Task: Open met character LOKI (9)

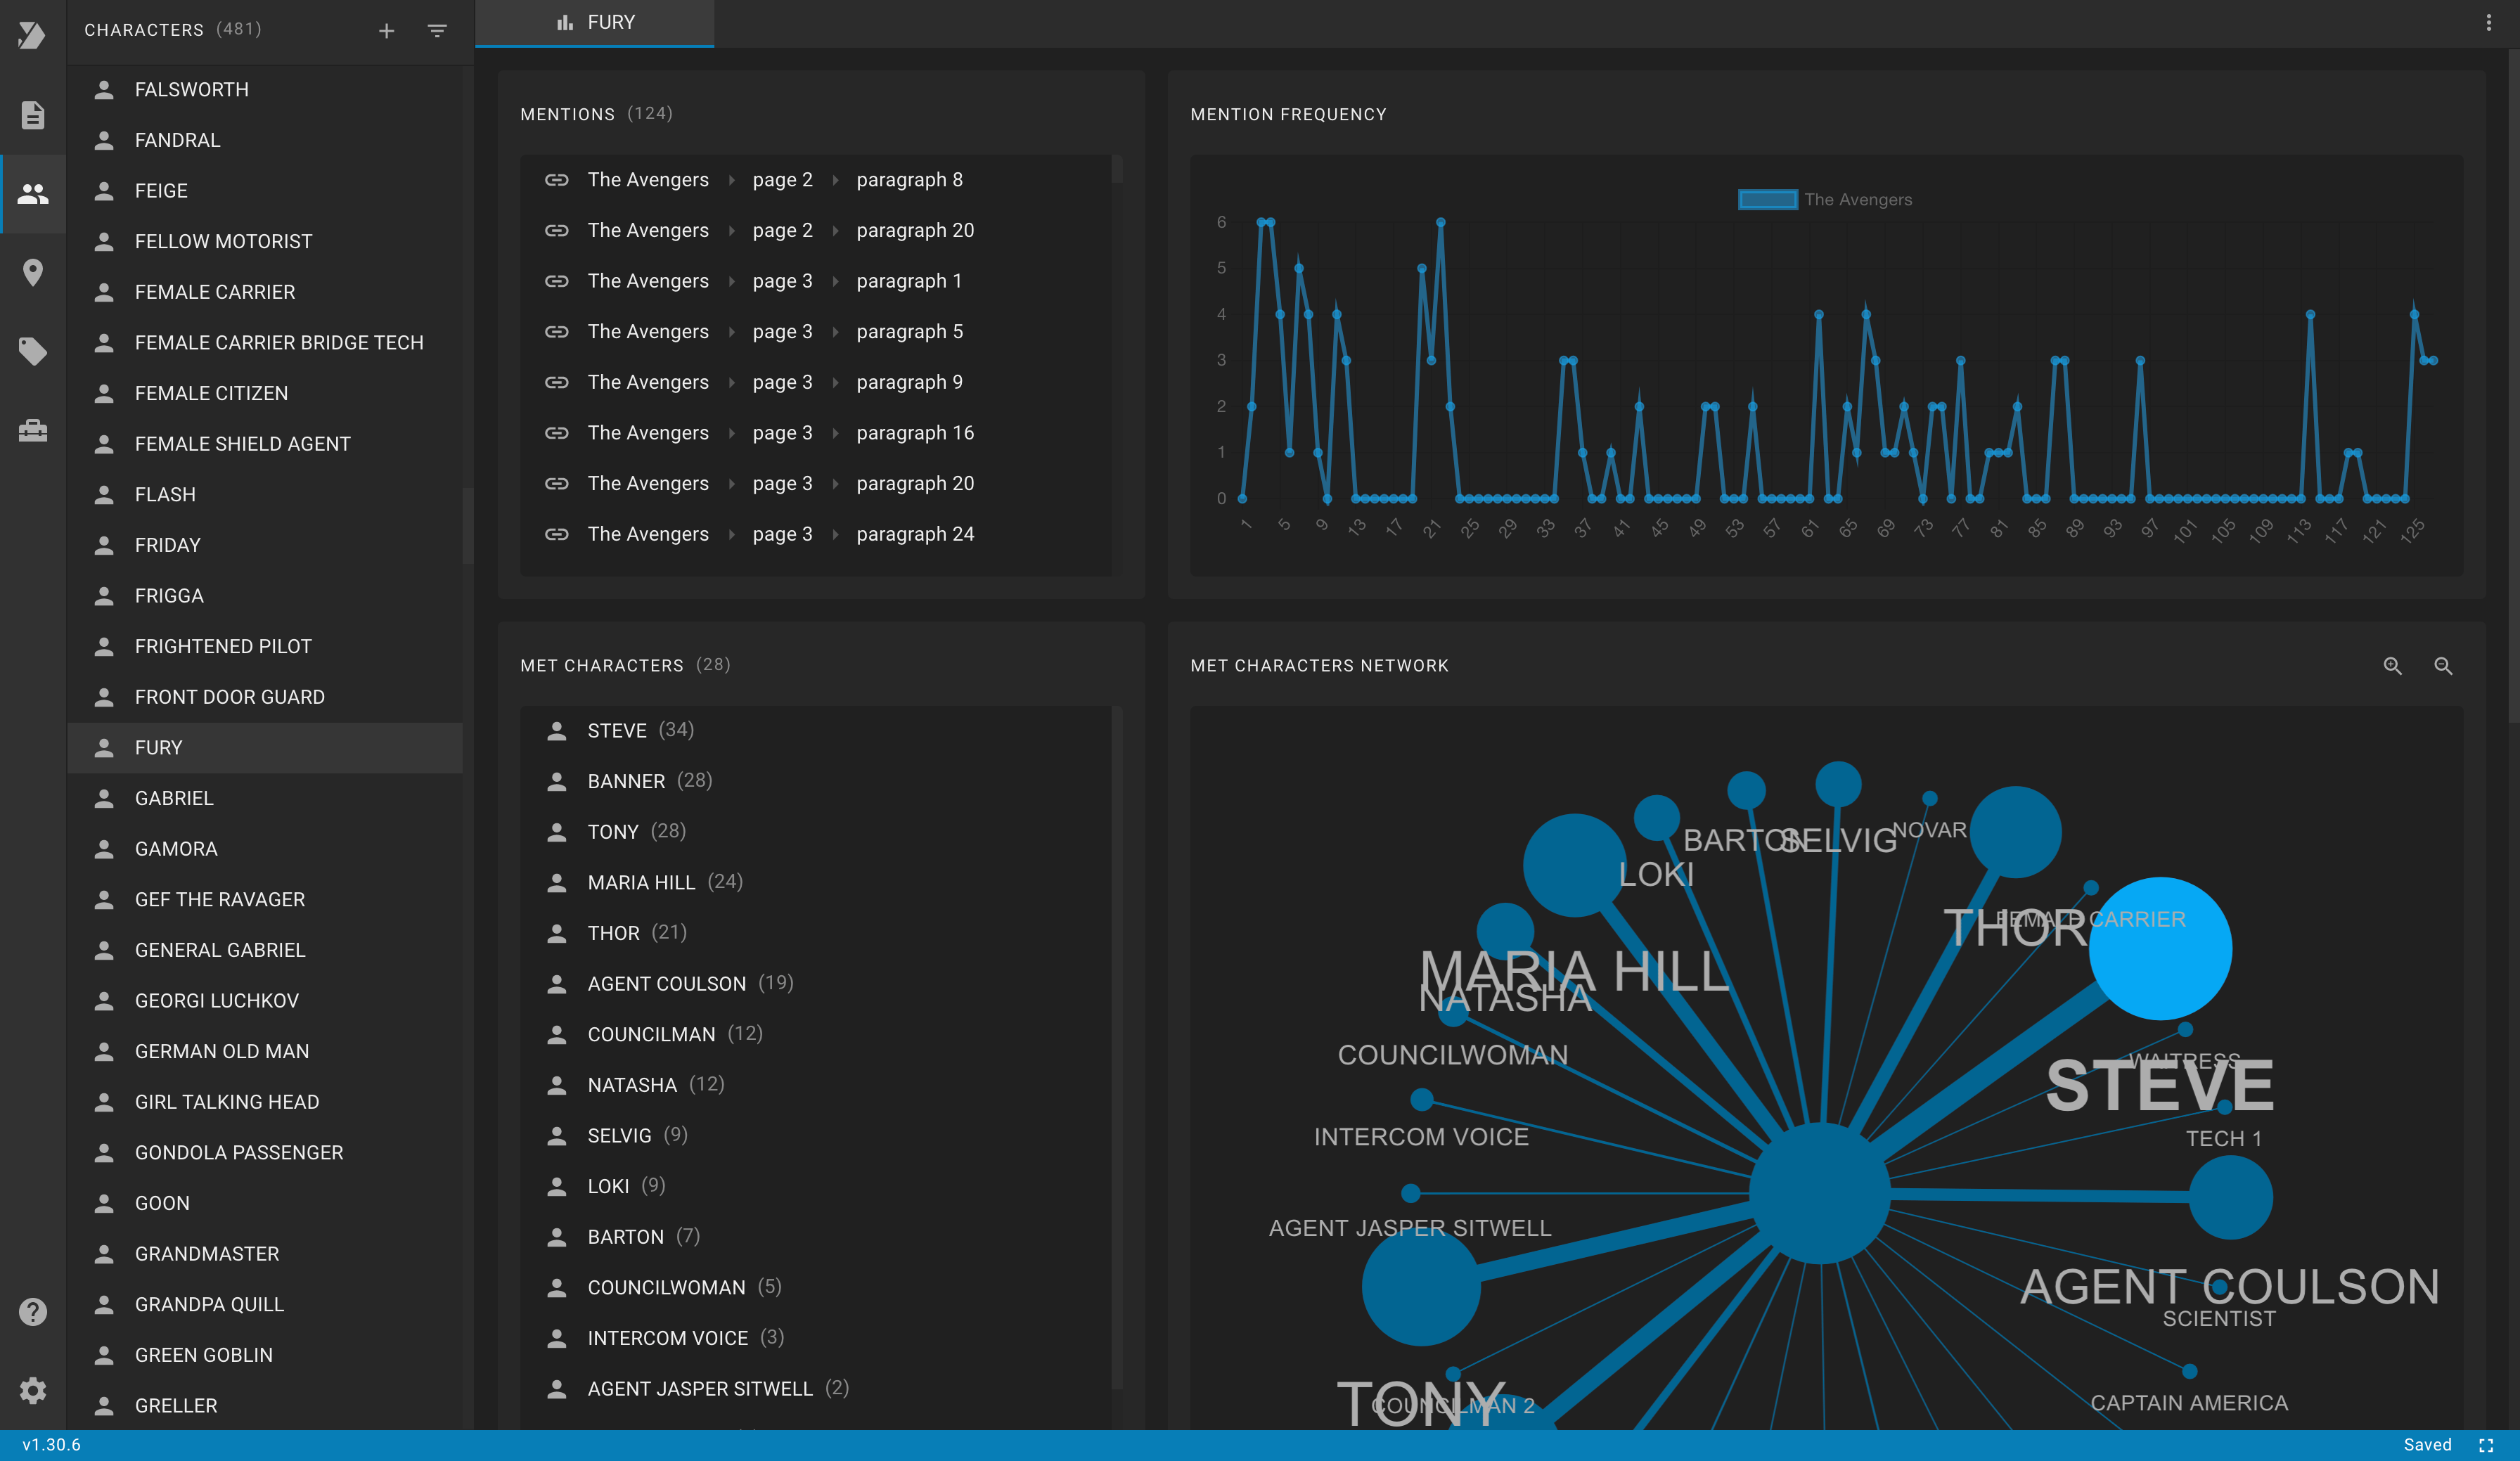Action: coord(815,1187)
